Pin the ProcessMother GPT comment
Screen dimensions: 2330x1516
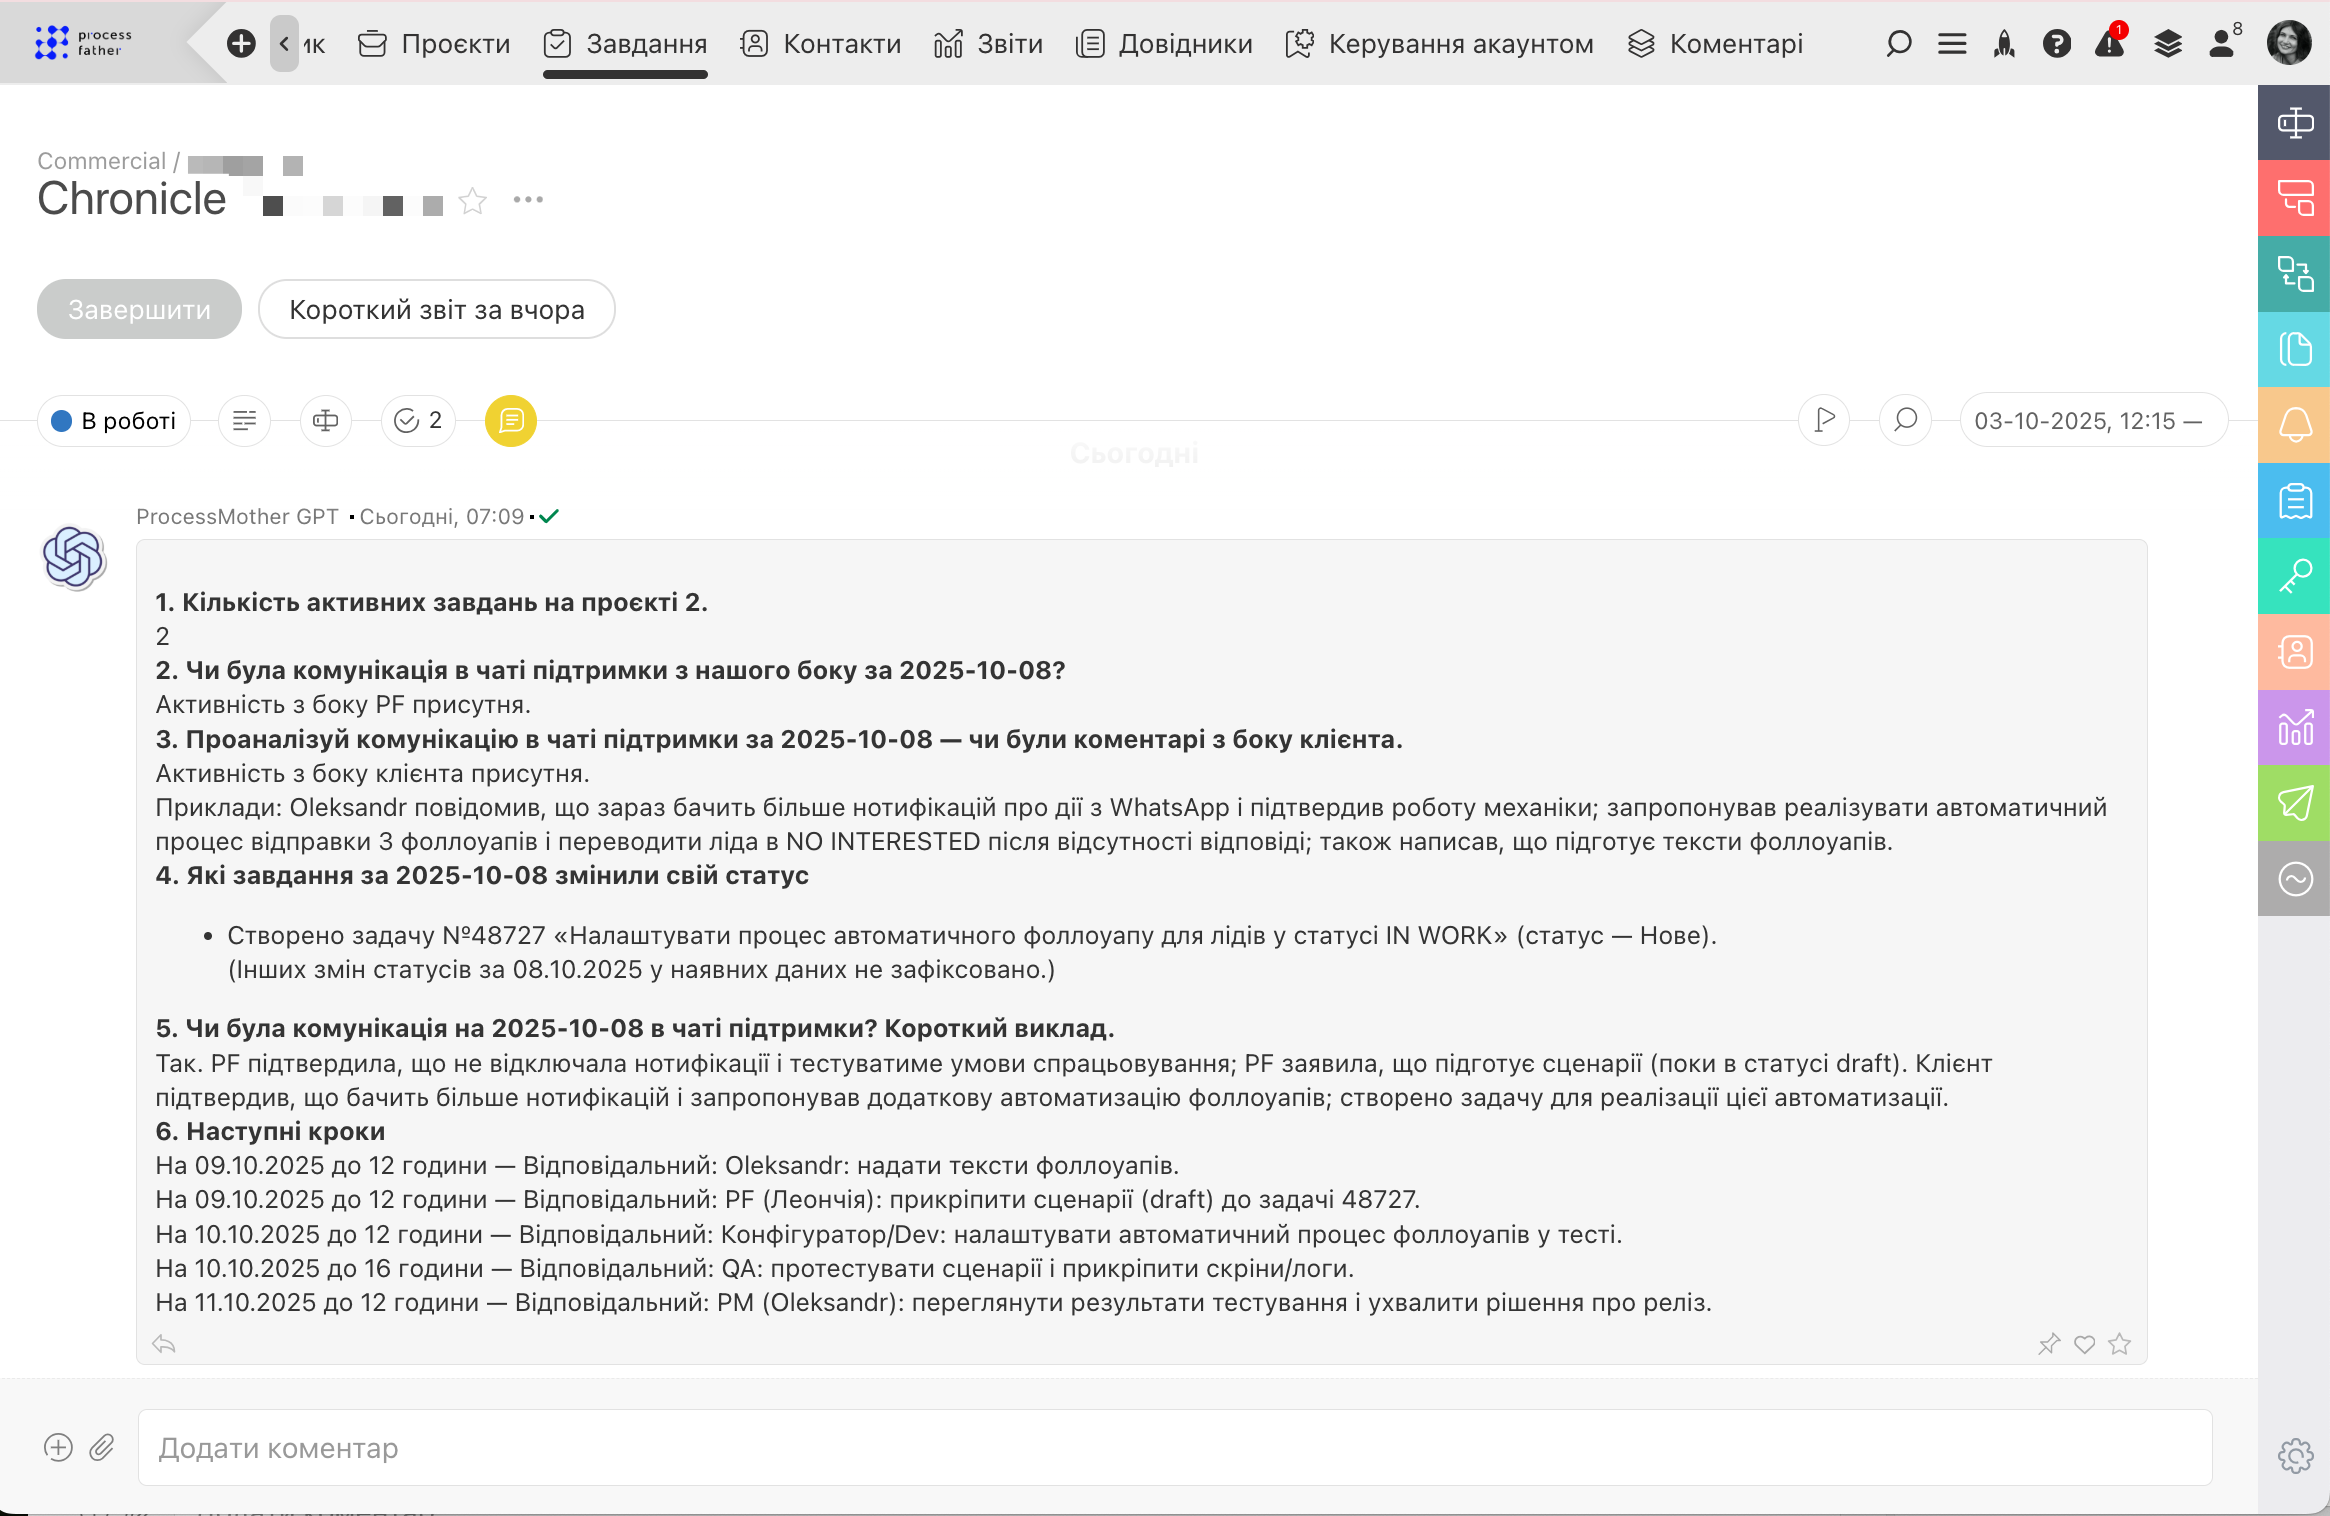pos(2049,1344)
